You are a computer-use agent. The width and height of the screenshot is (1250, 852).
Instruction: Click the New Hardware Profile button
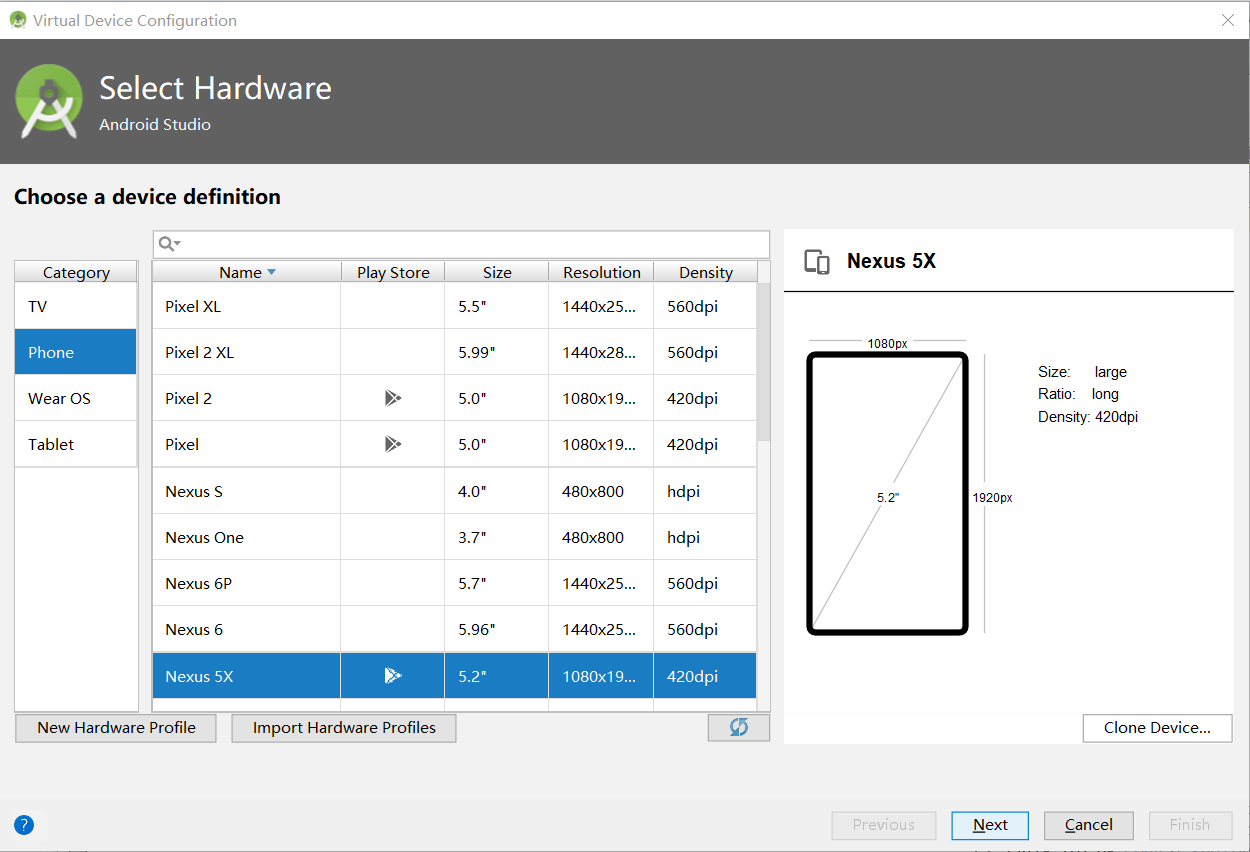click(116, 727)
